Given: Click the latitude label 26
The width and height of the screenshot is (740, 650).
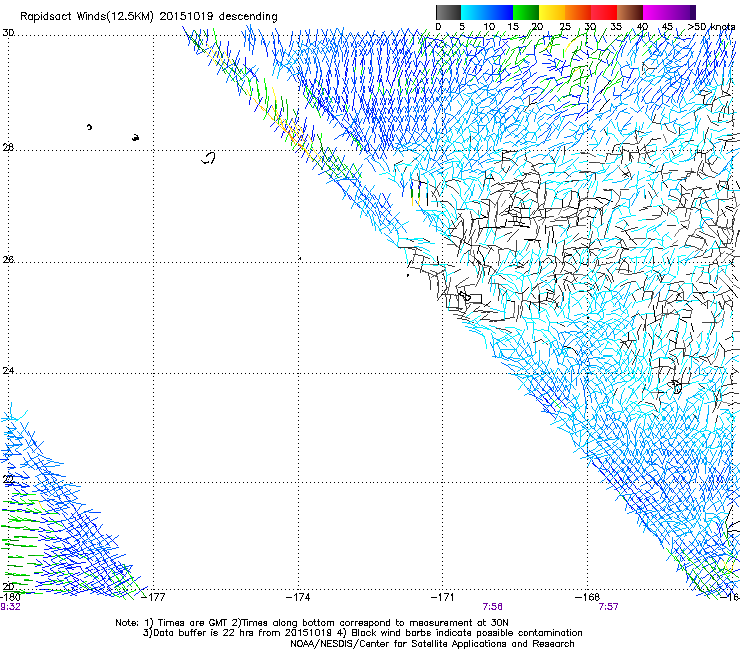Looking at the screenshot, I should [x=8, y=259].
